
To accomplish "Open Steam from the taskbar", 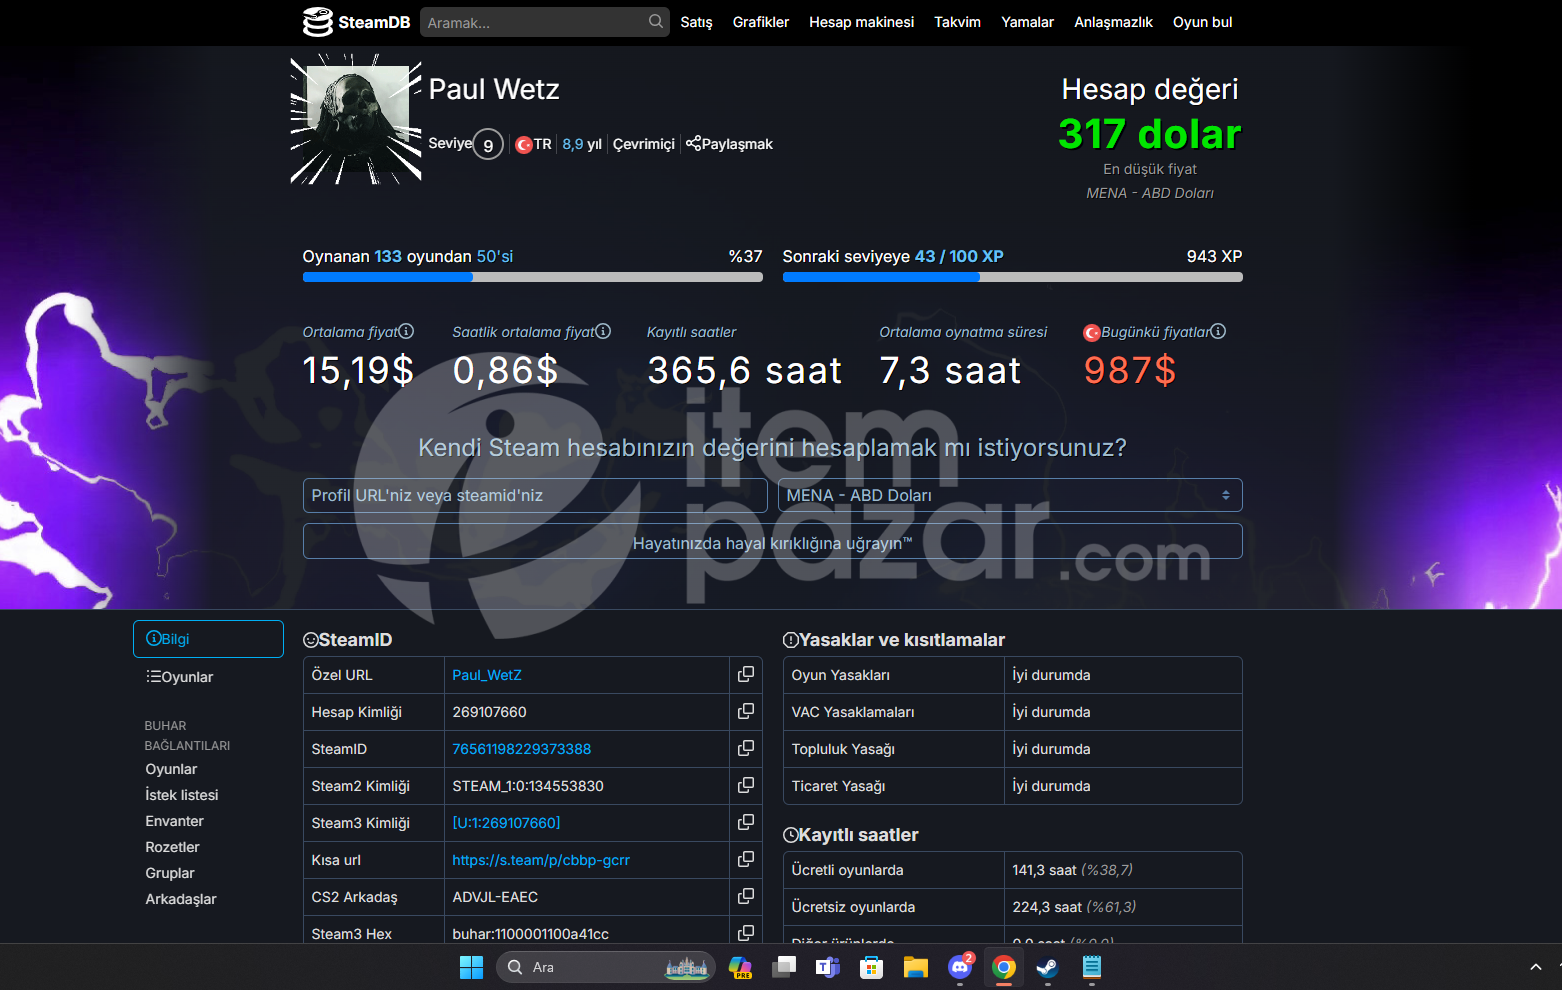I will pos(1047,967).
